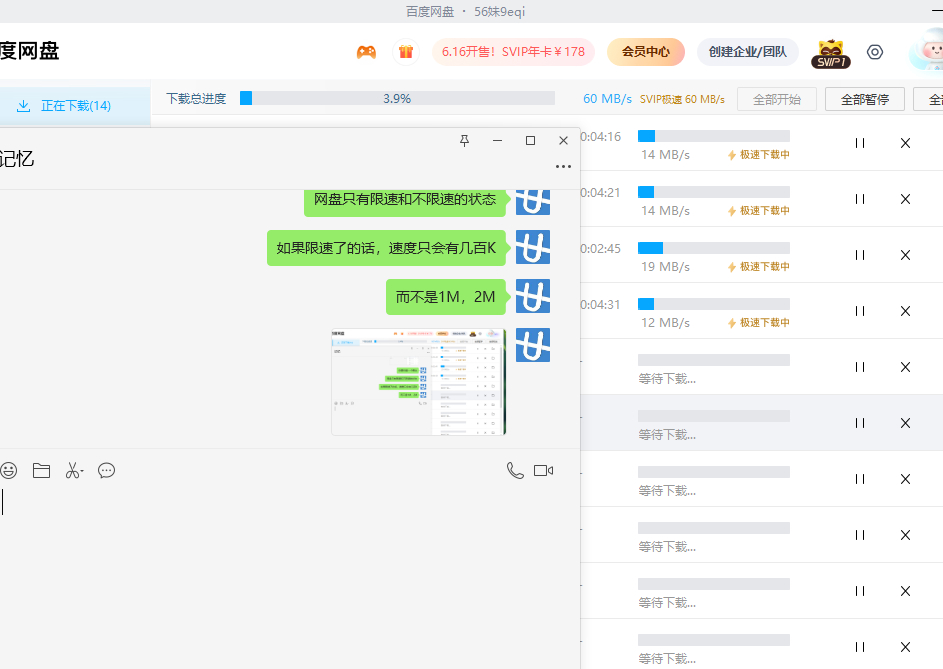The height and width of the screenshot is (669, 943).
Task: Click the 创建企业/团队 button
Action: [x=747, y=52]
